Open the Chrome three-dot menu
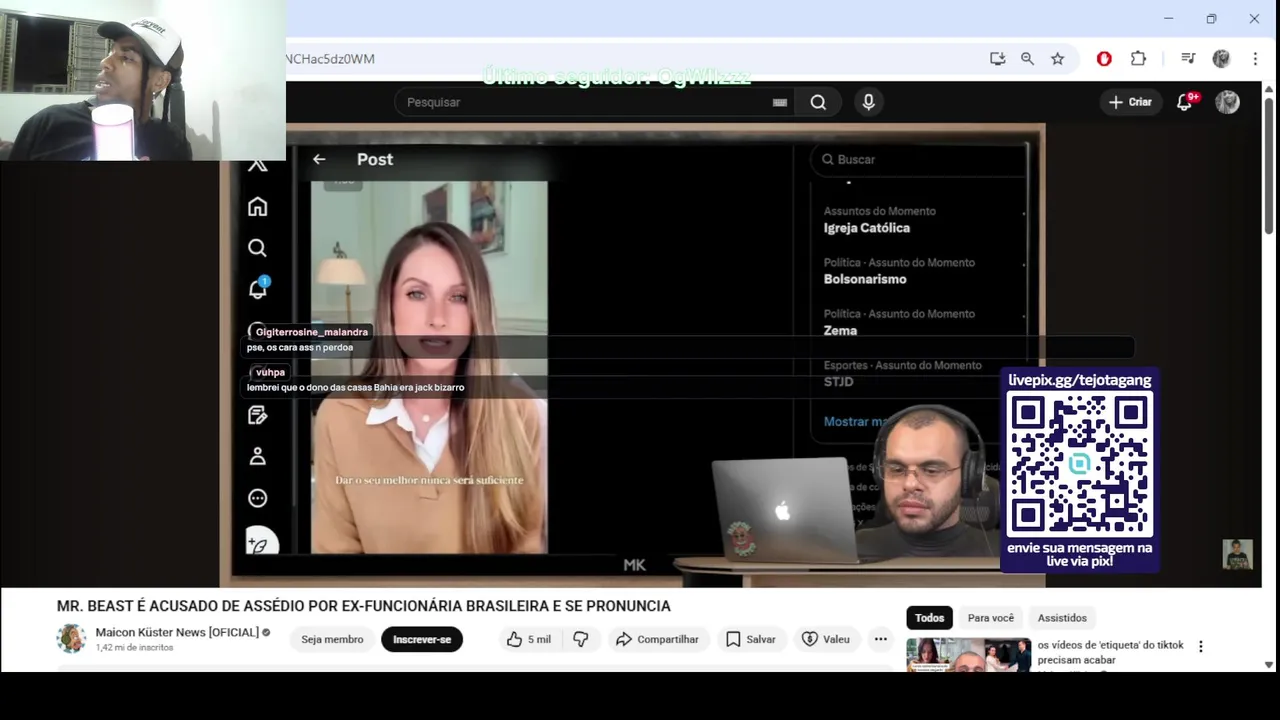 pos(1255,59)
